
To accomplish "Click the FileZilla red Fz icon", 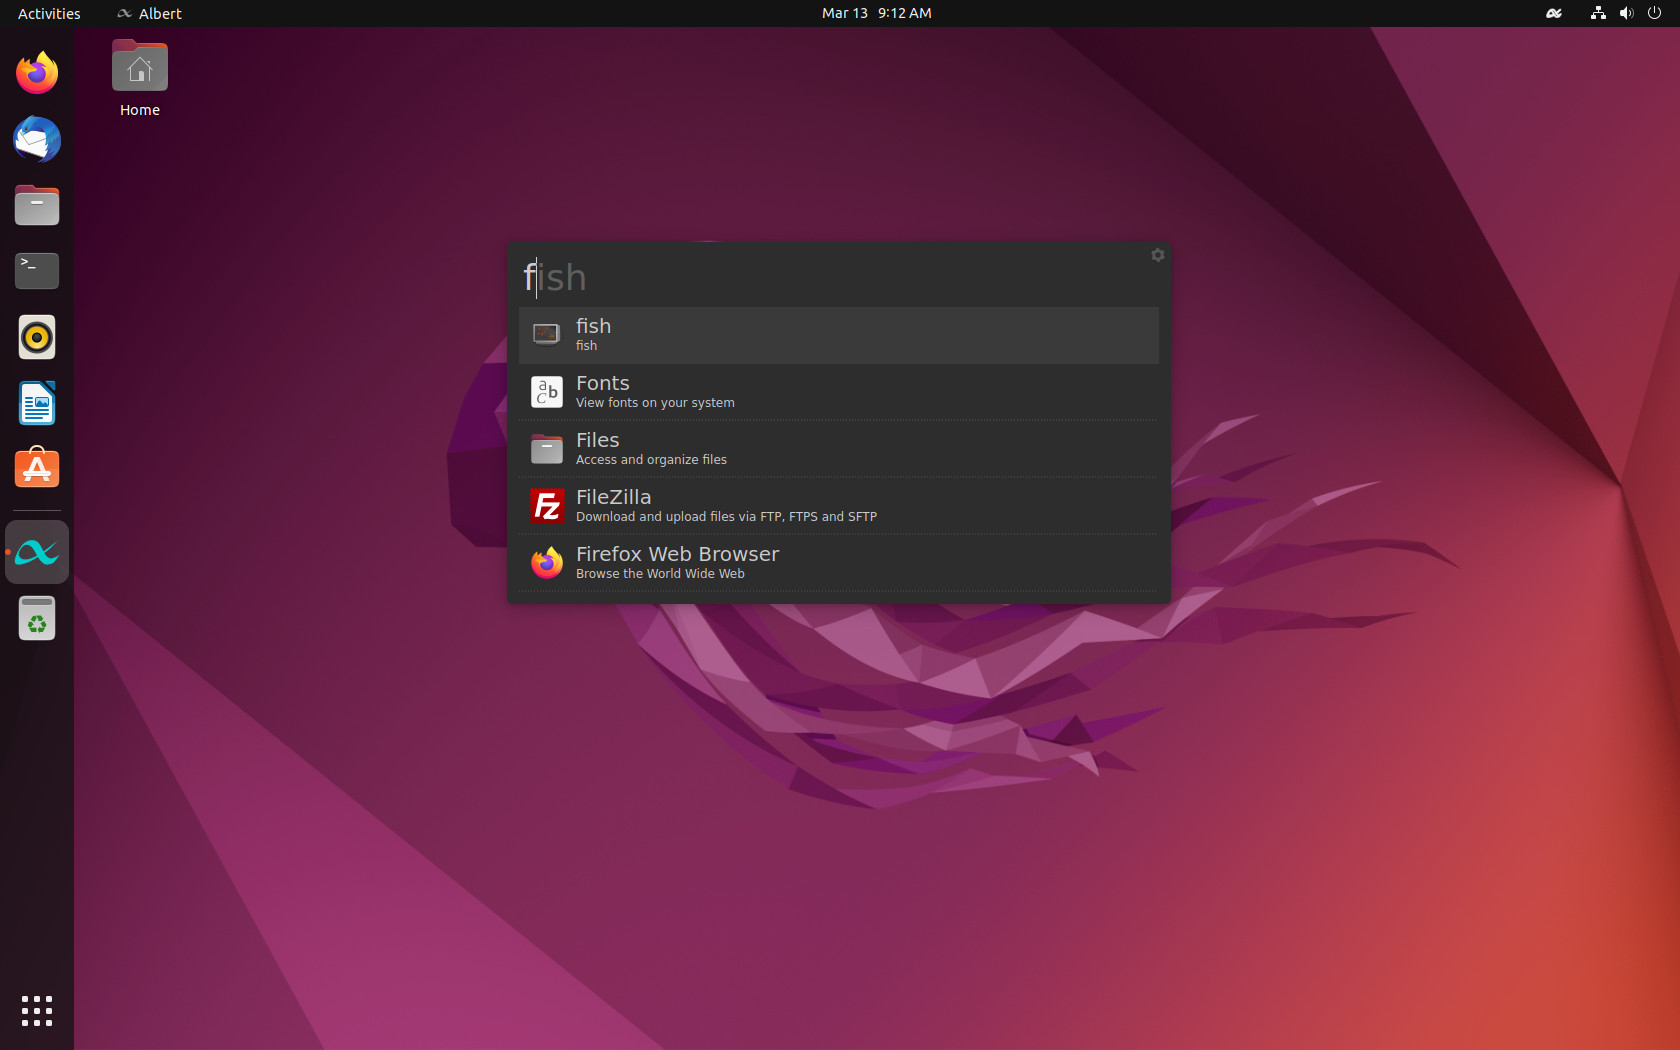I will click(x=547, y=506).
